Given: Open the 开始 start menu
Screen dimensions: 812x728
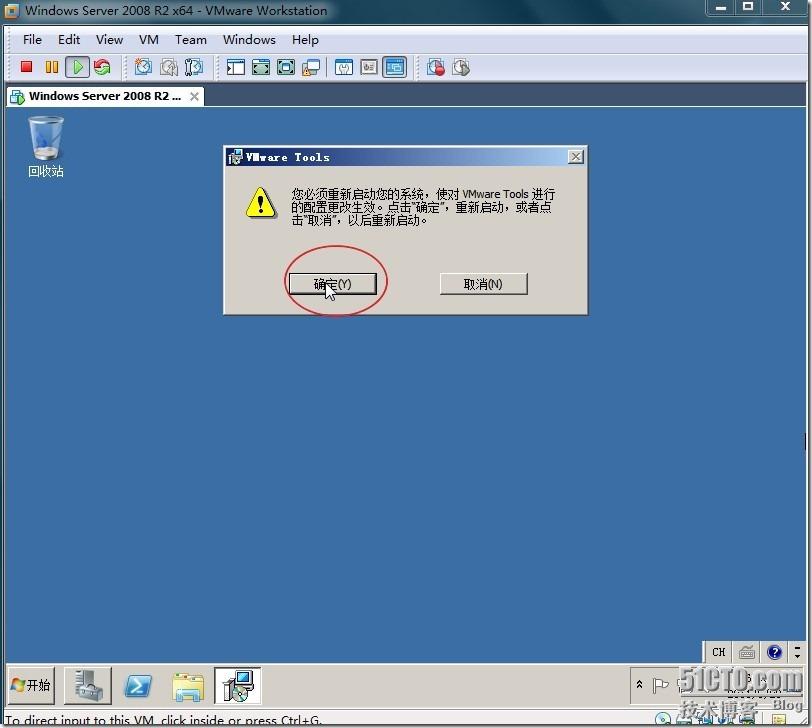Looking at the screenshot, I should point(31,686).
